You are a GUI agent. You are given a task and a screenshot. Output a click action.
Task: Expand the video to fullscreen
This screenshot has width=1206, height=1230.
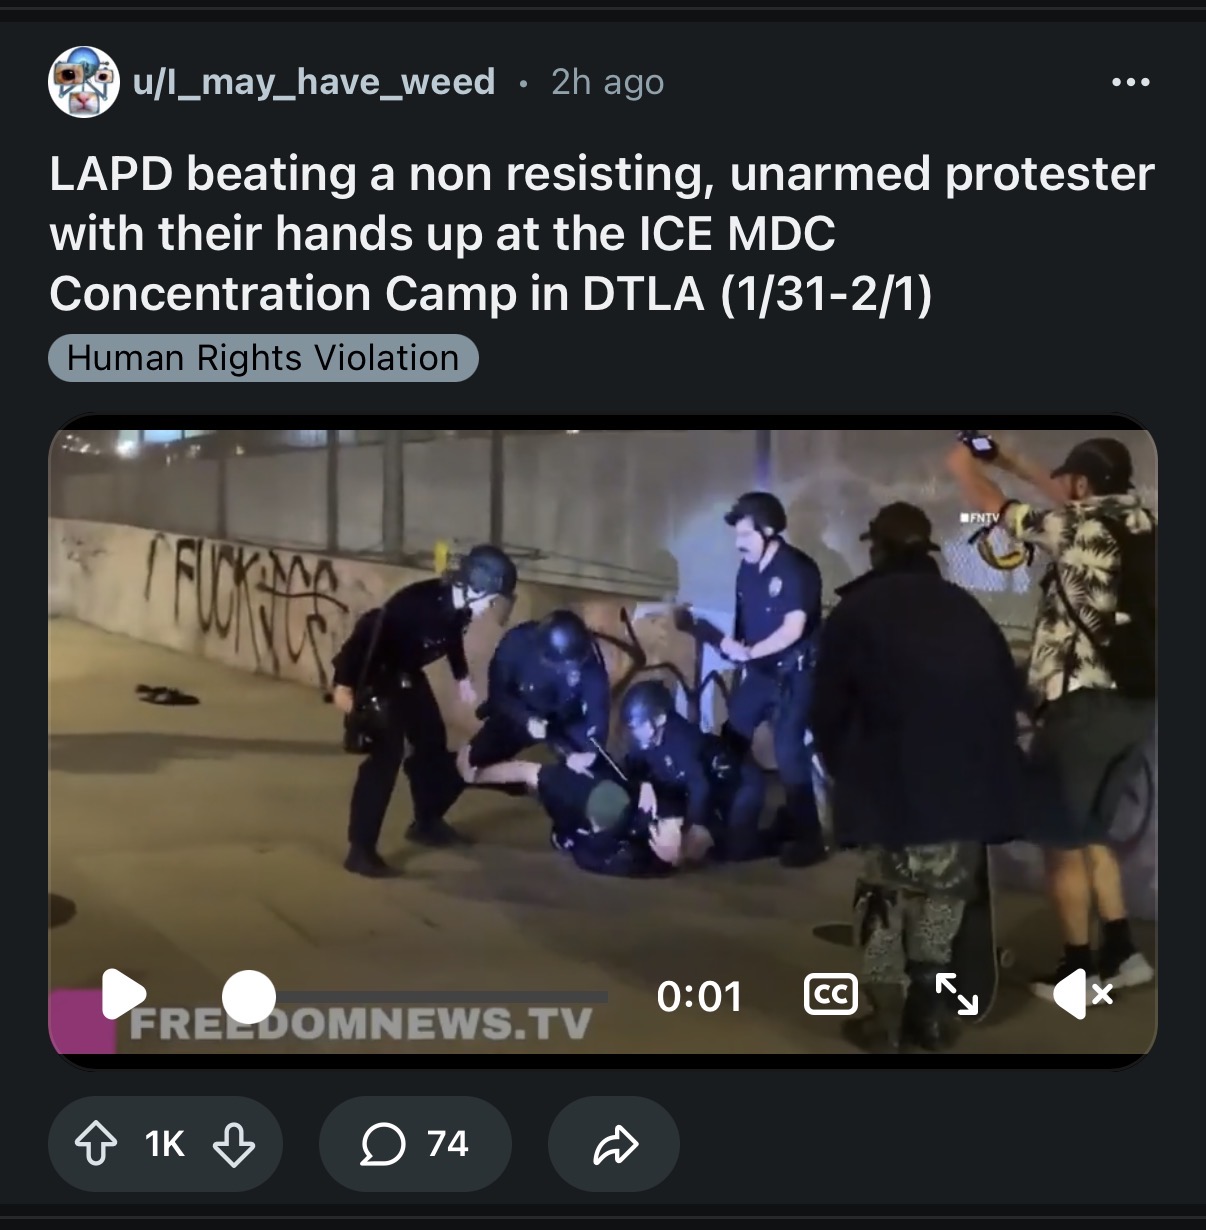[956, 994]
